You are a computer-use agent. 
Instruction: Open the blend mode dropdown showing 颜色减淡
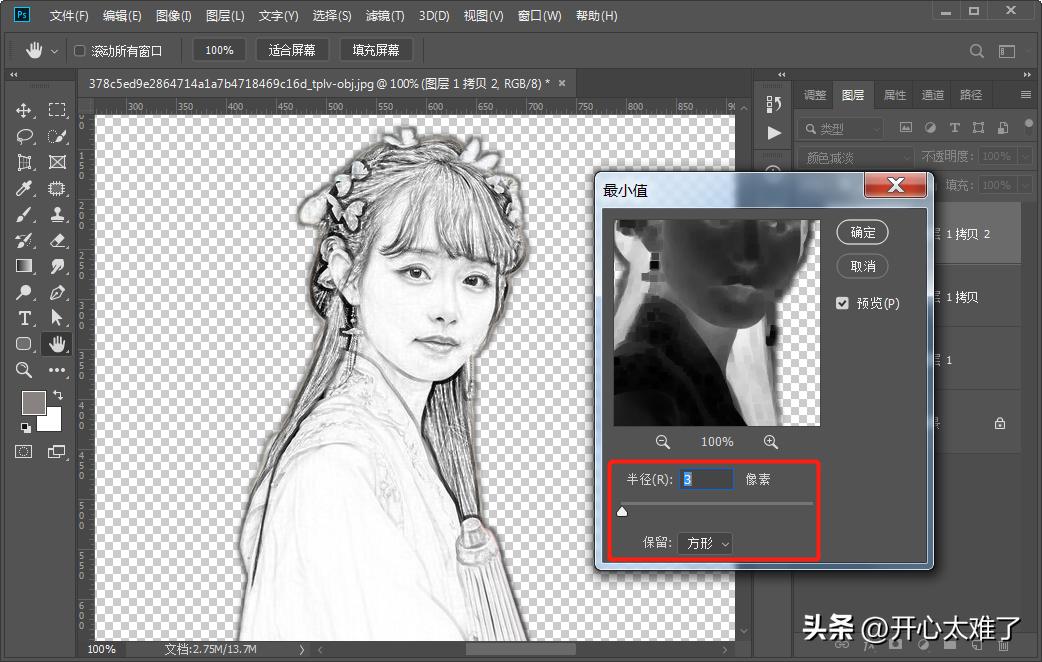tap(853, 157)
